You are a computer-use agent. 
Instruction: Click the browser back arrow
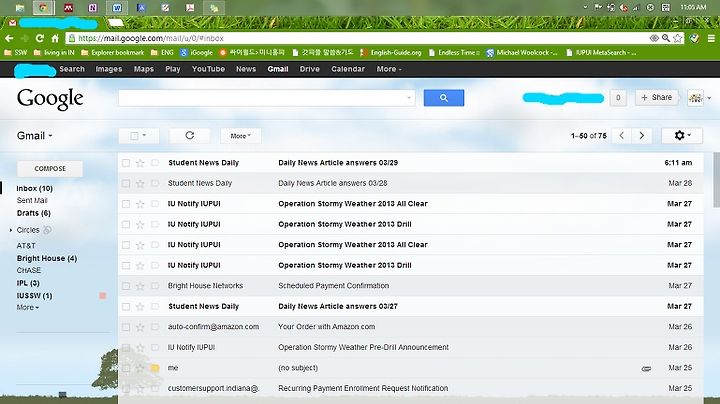coord(9,38)
